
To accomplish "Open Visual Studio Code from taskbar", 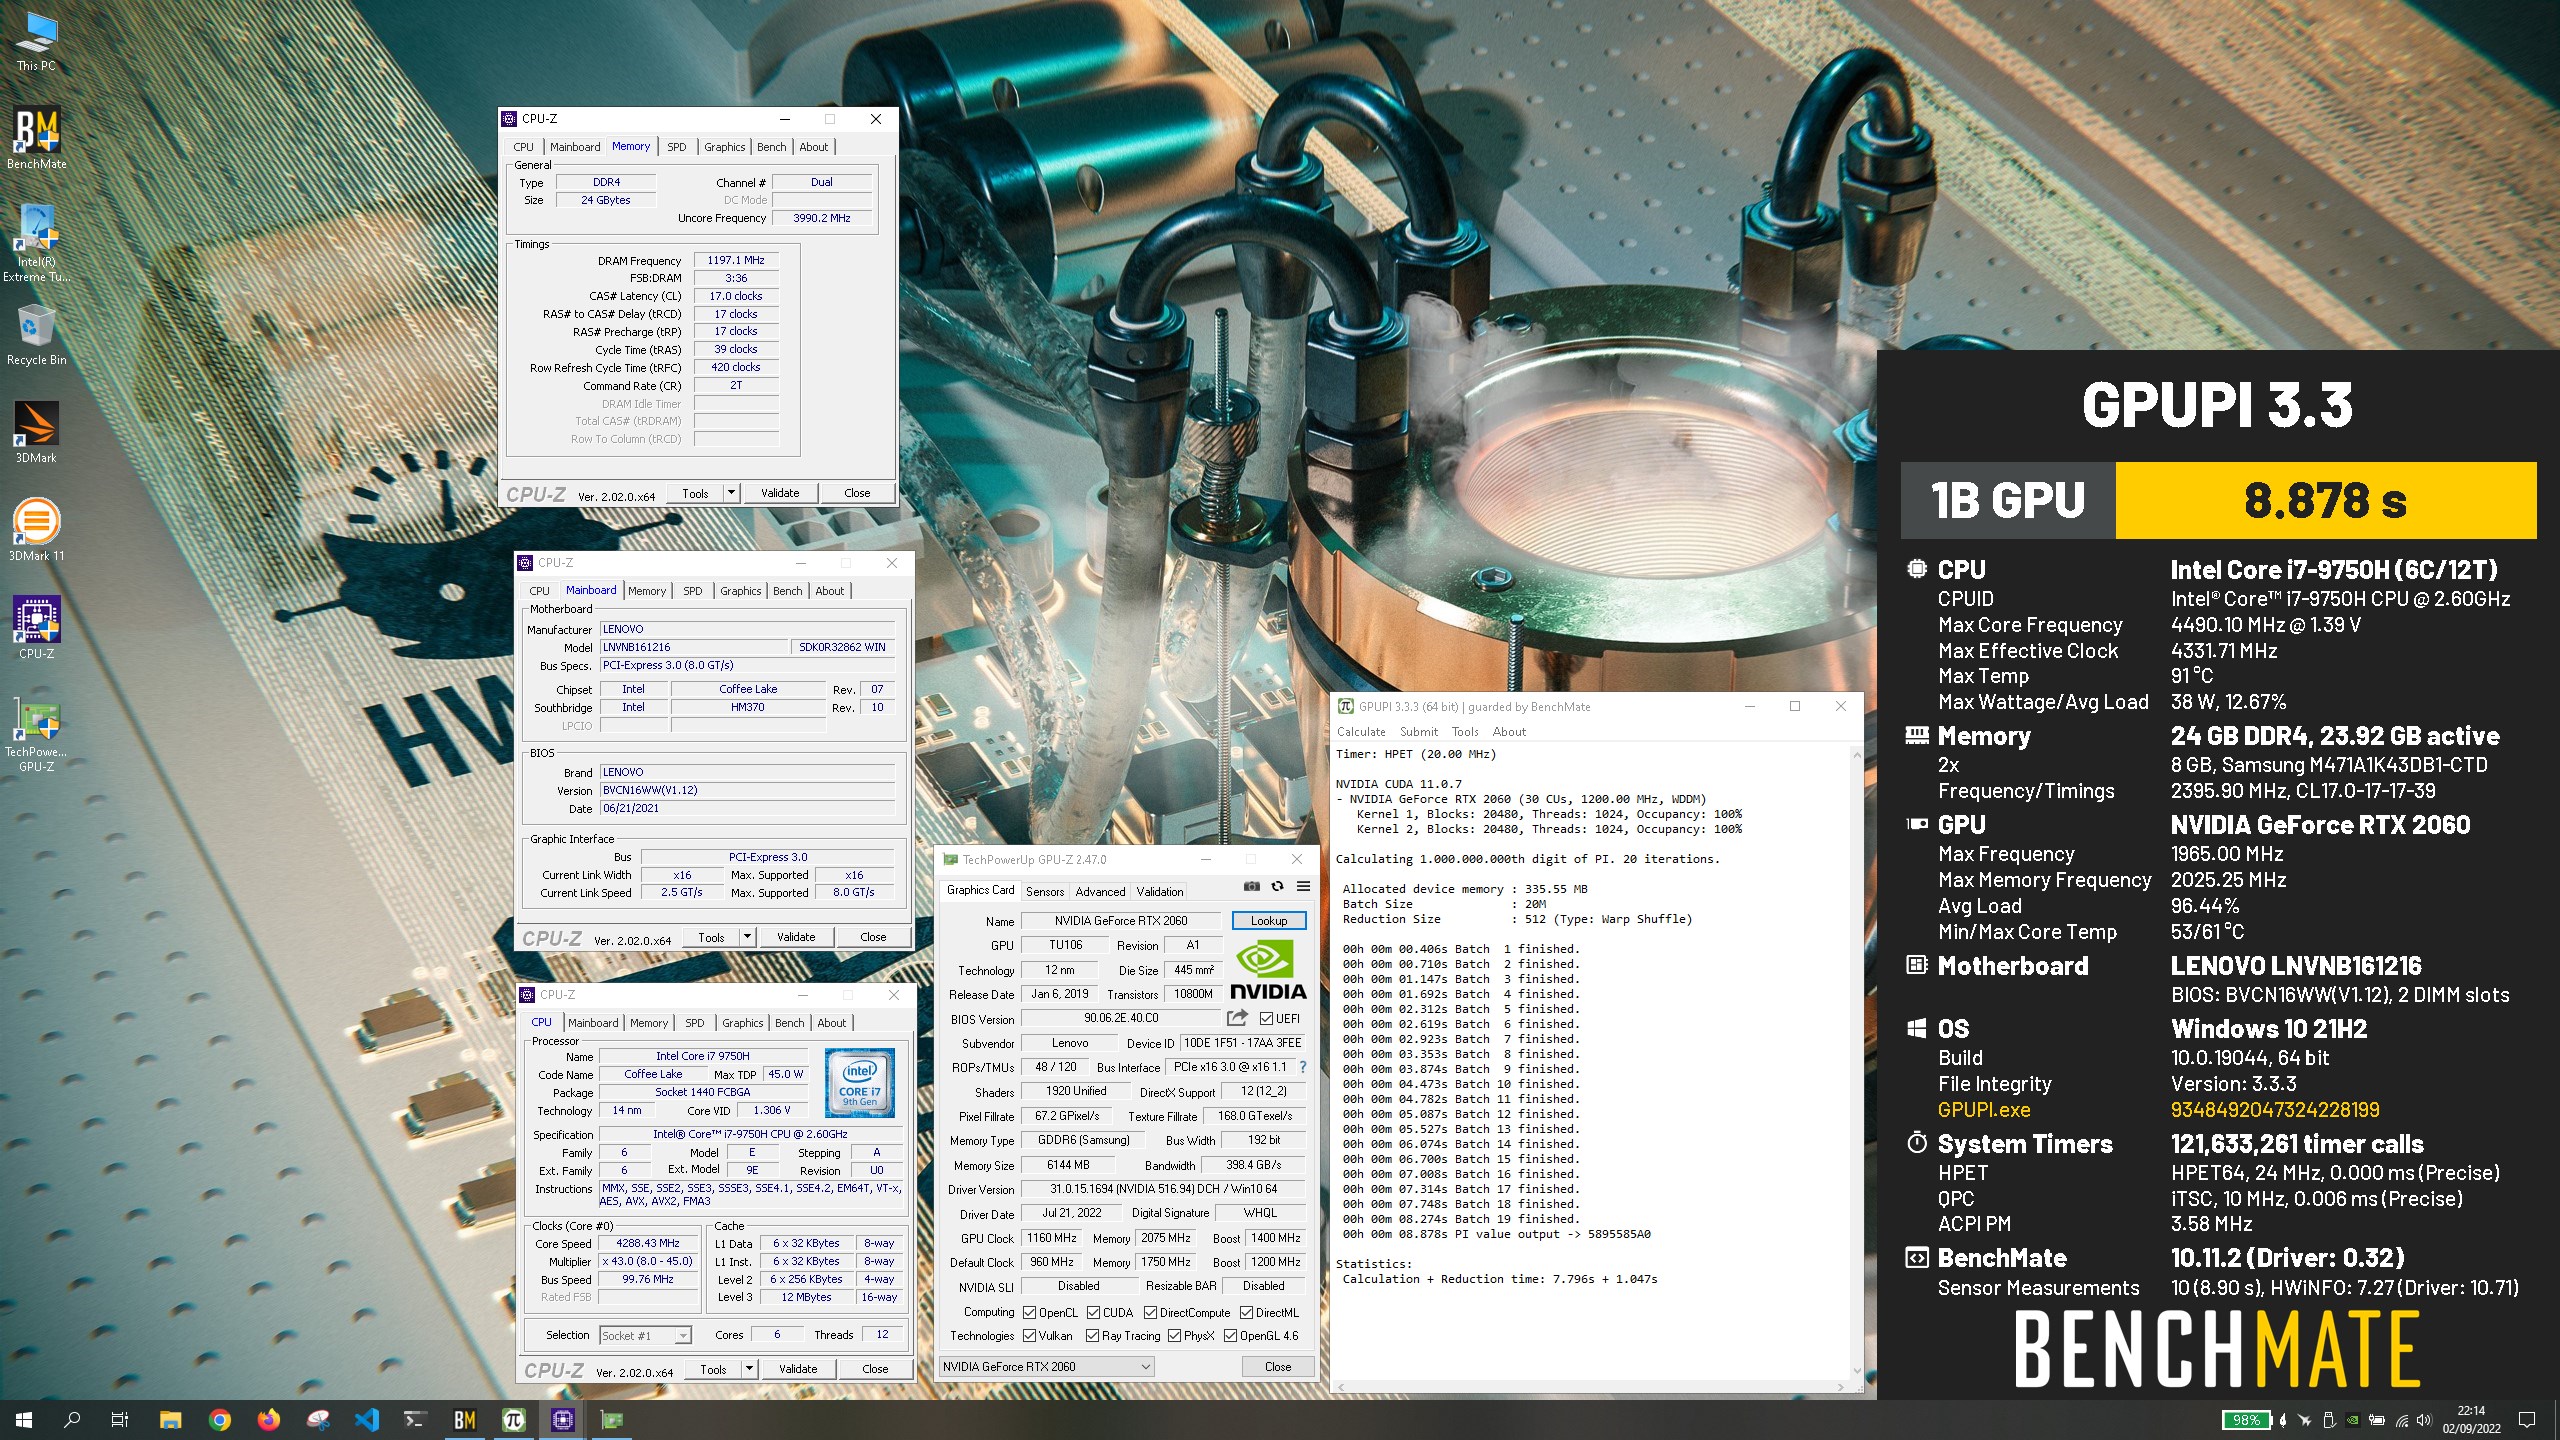I will click(366, 1419).
